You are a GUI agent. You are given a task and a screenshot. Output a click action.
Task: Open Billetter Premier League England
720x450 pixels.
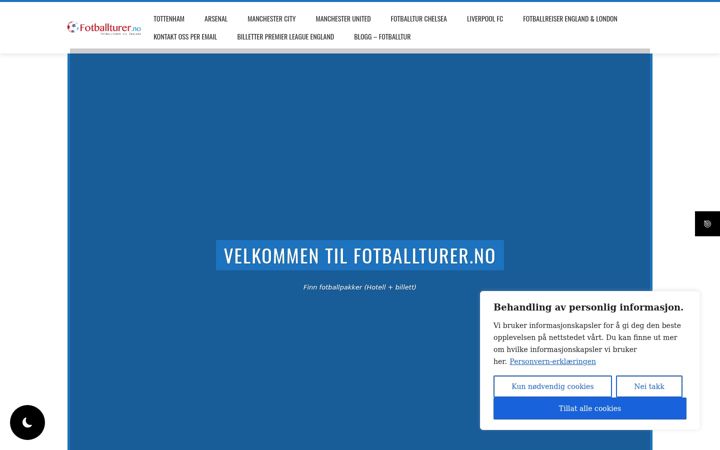tap(286, 37)
